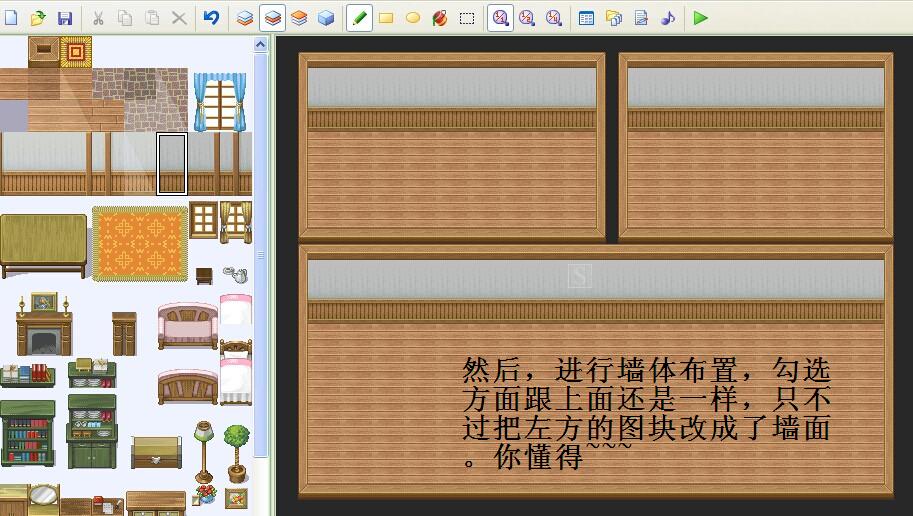
Task: Pick the orange patterned carpet tile
Action: pos(140,243)
